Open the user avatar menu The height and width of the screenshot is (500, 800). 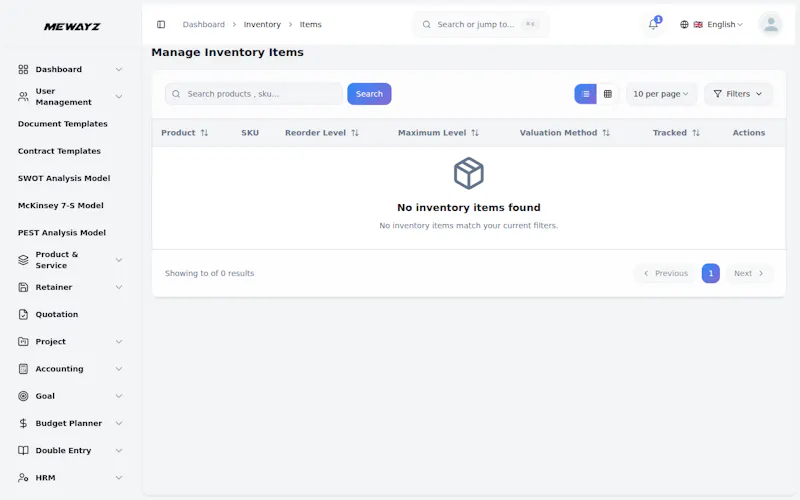[770, 24]
